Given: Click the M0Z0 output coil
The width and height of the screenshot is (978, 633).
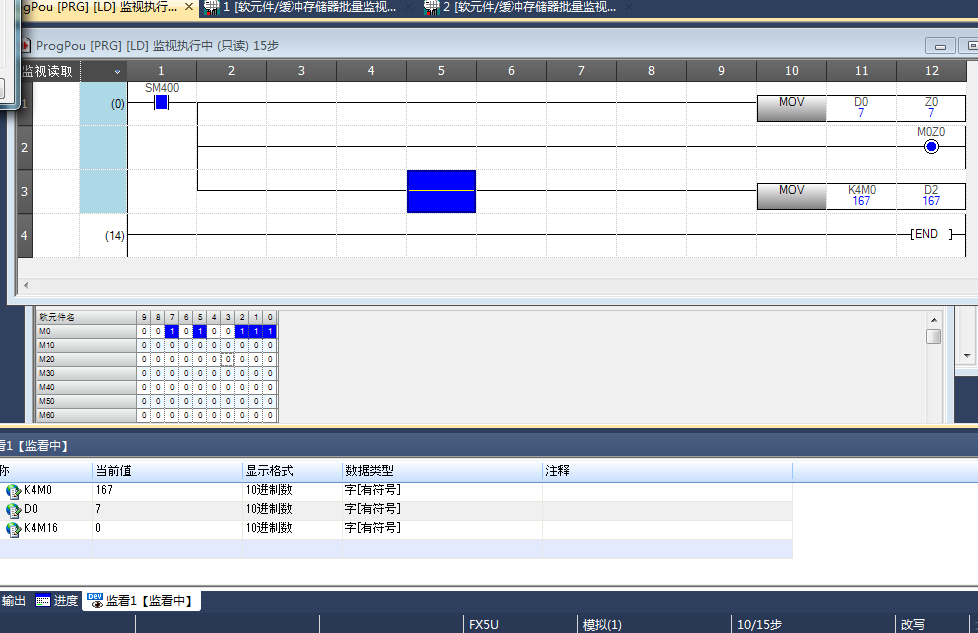Looking at the screenshot, I should click(931, 147).
